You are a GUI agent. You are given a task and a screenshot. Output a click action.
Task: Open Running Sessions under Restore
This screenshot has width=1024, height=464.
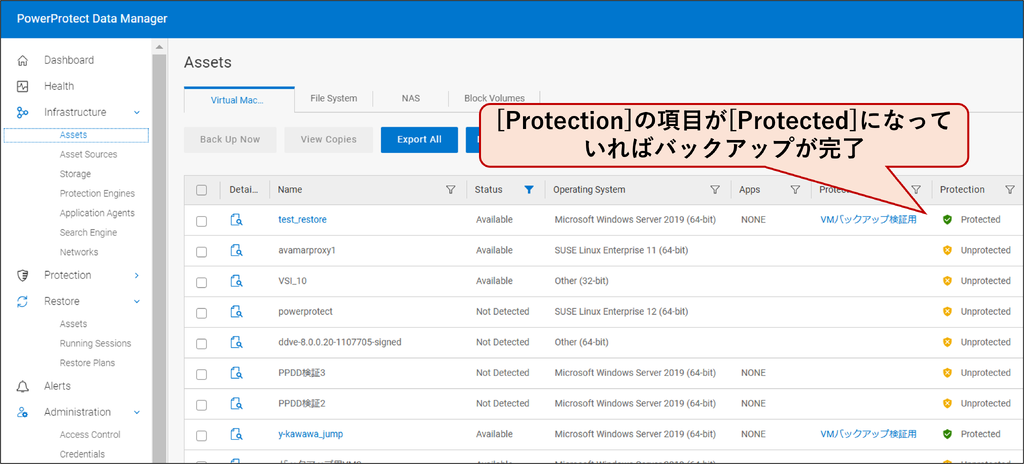[95, 343]
